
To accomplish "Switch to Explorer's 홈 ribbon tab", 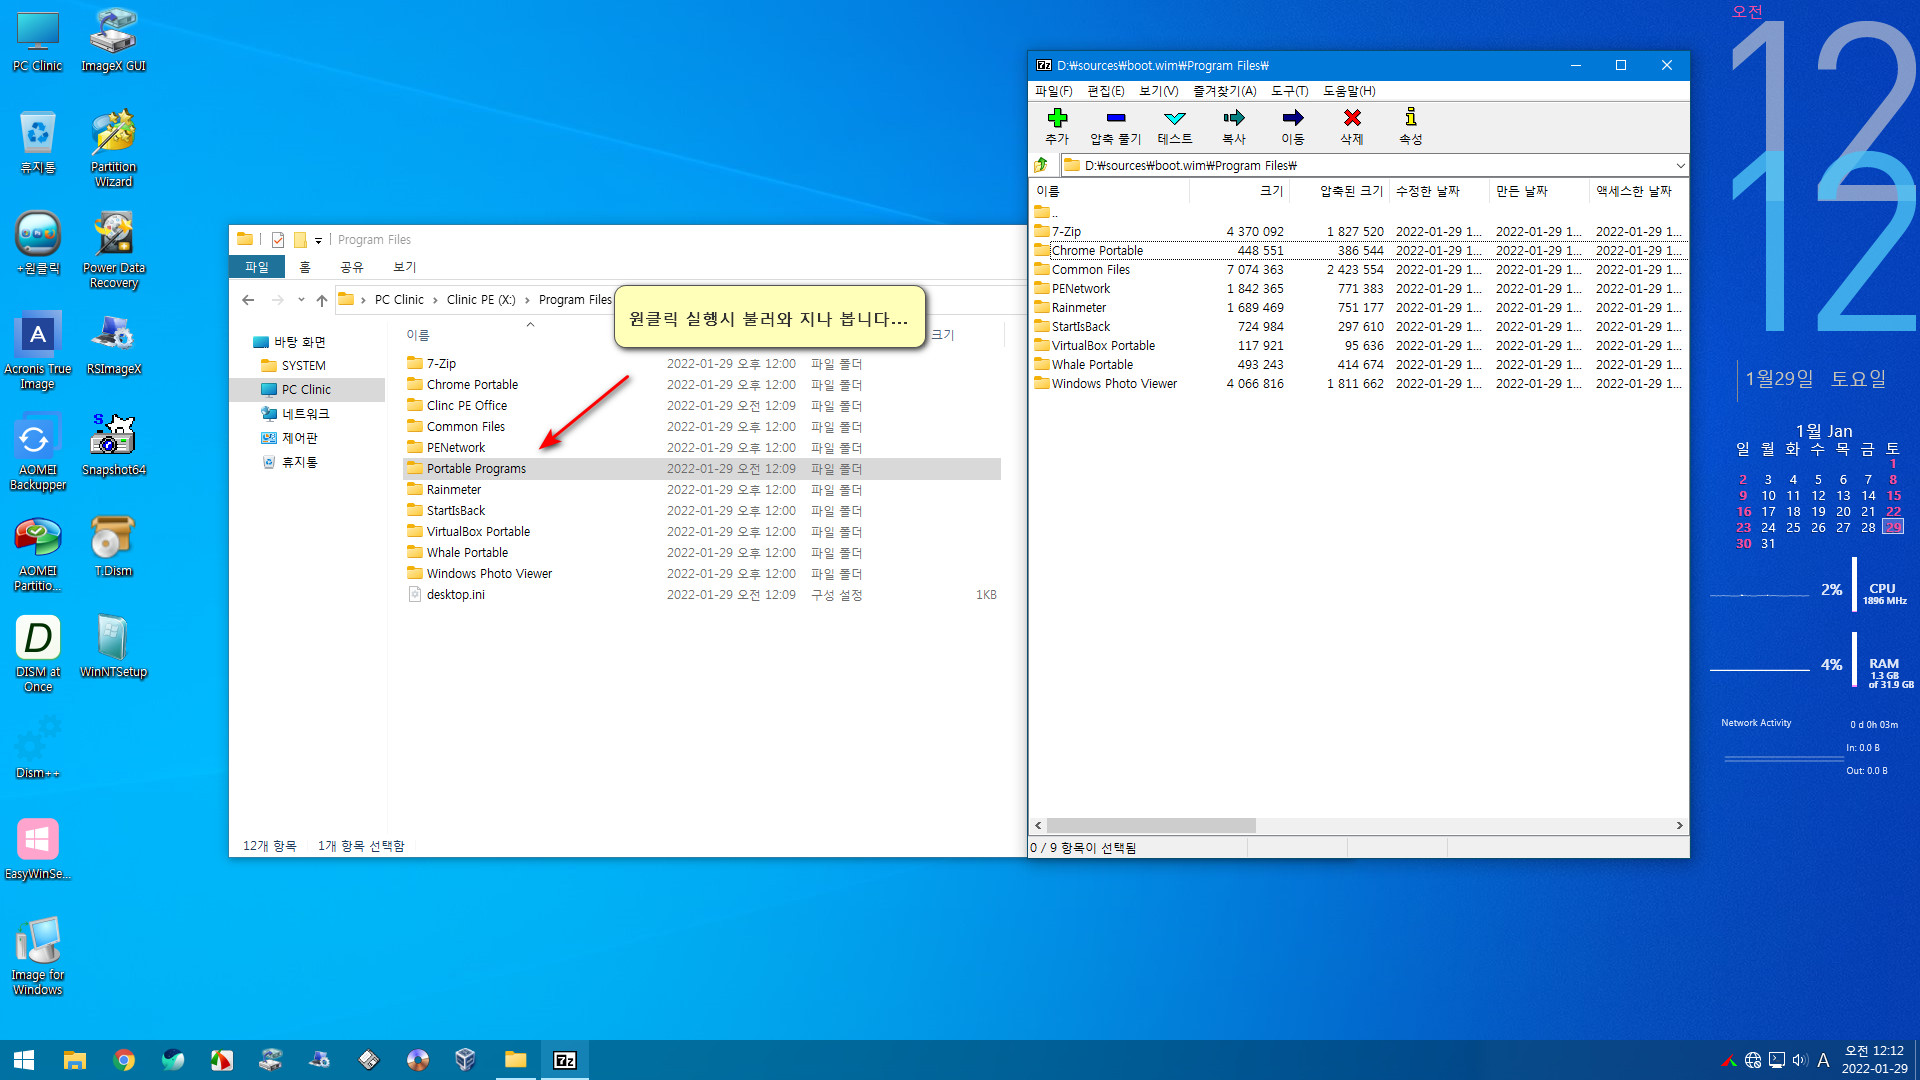I will point(305,267).
